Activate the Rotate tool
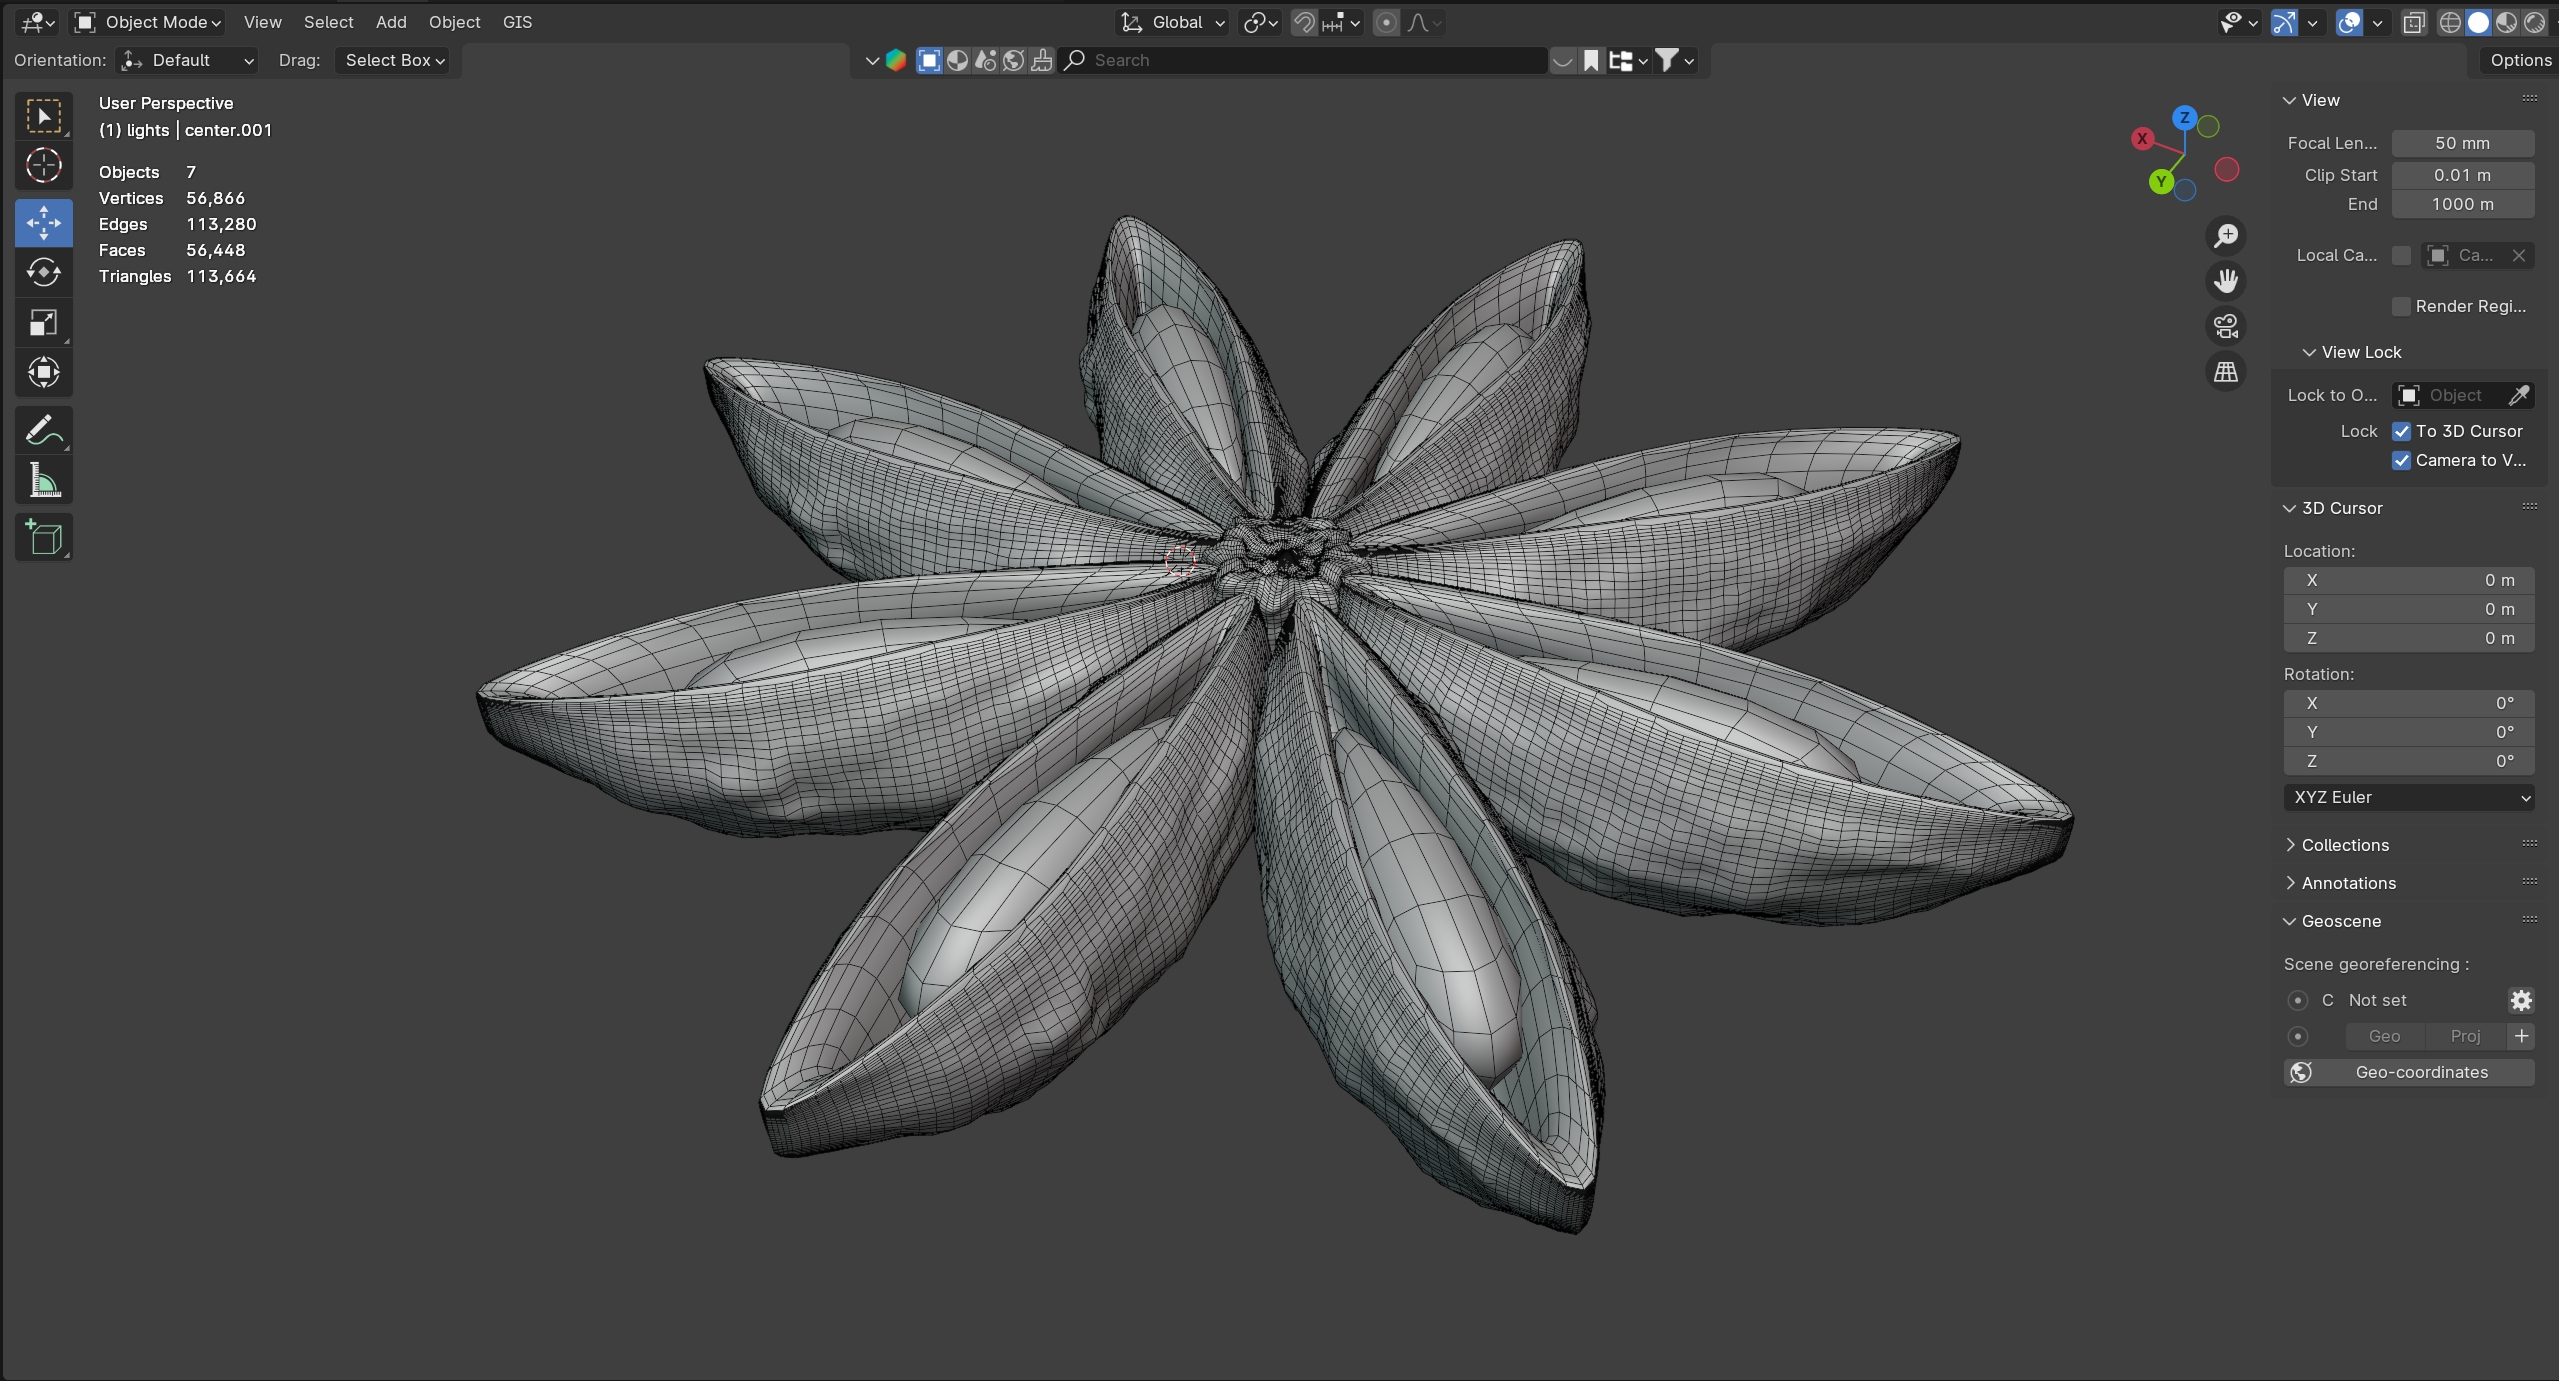 click(43, 272)
